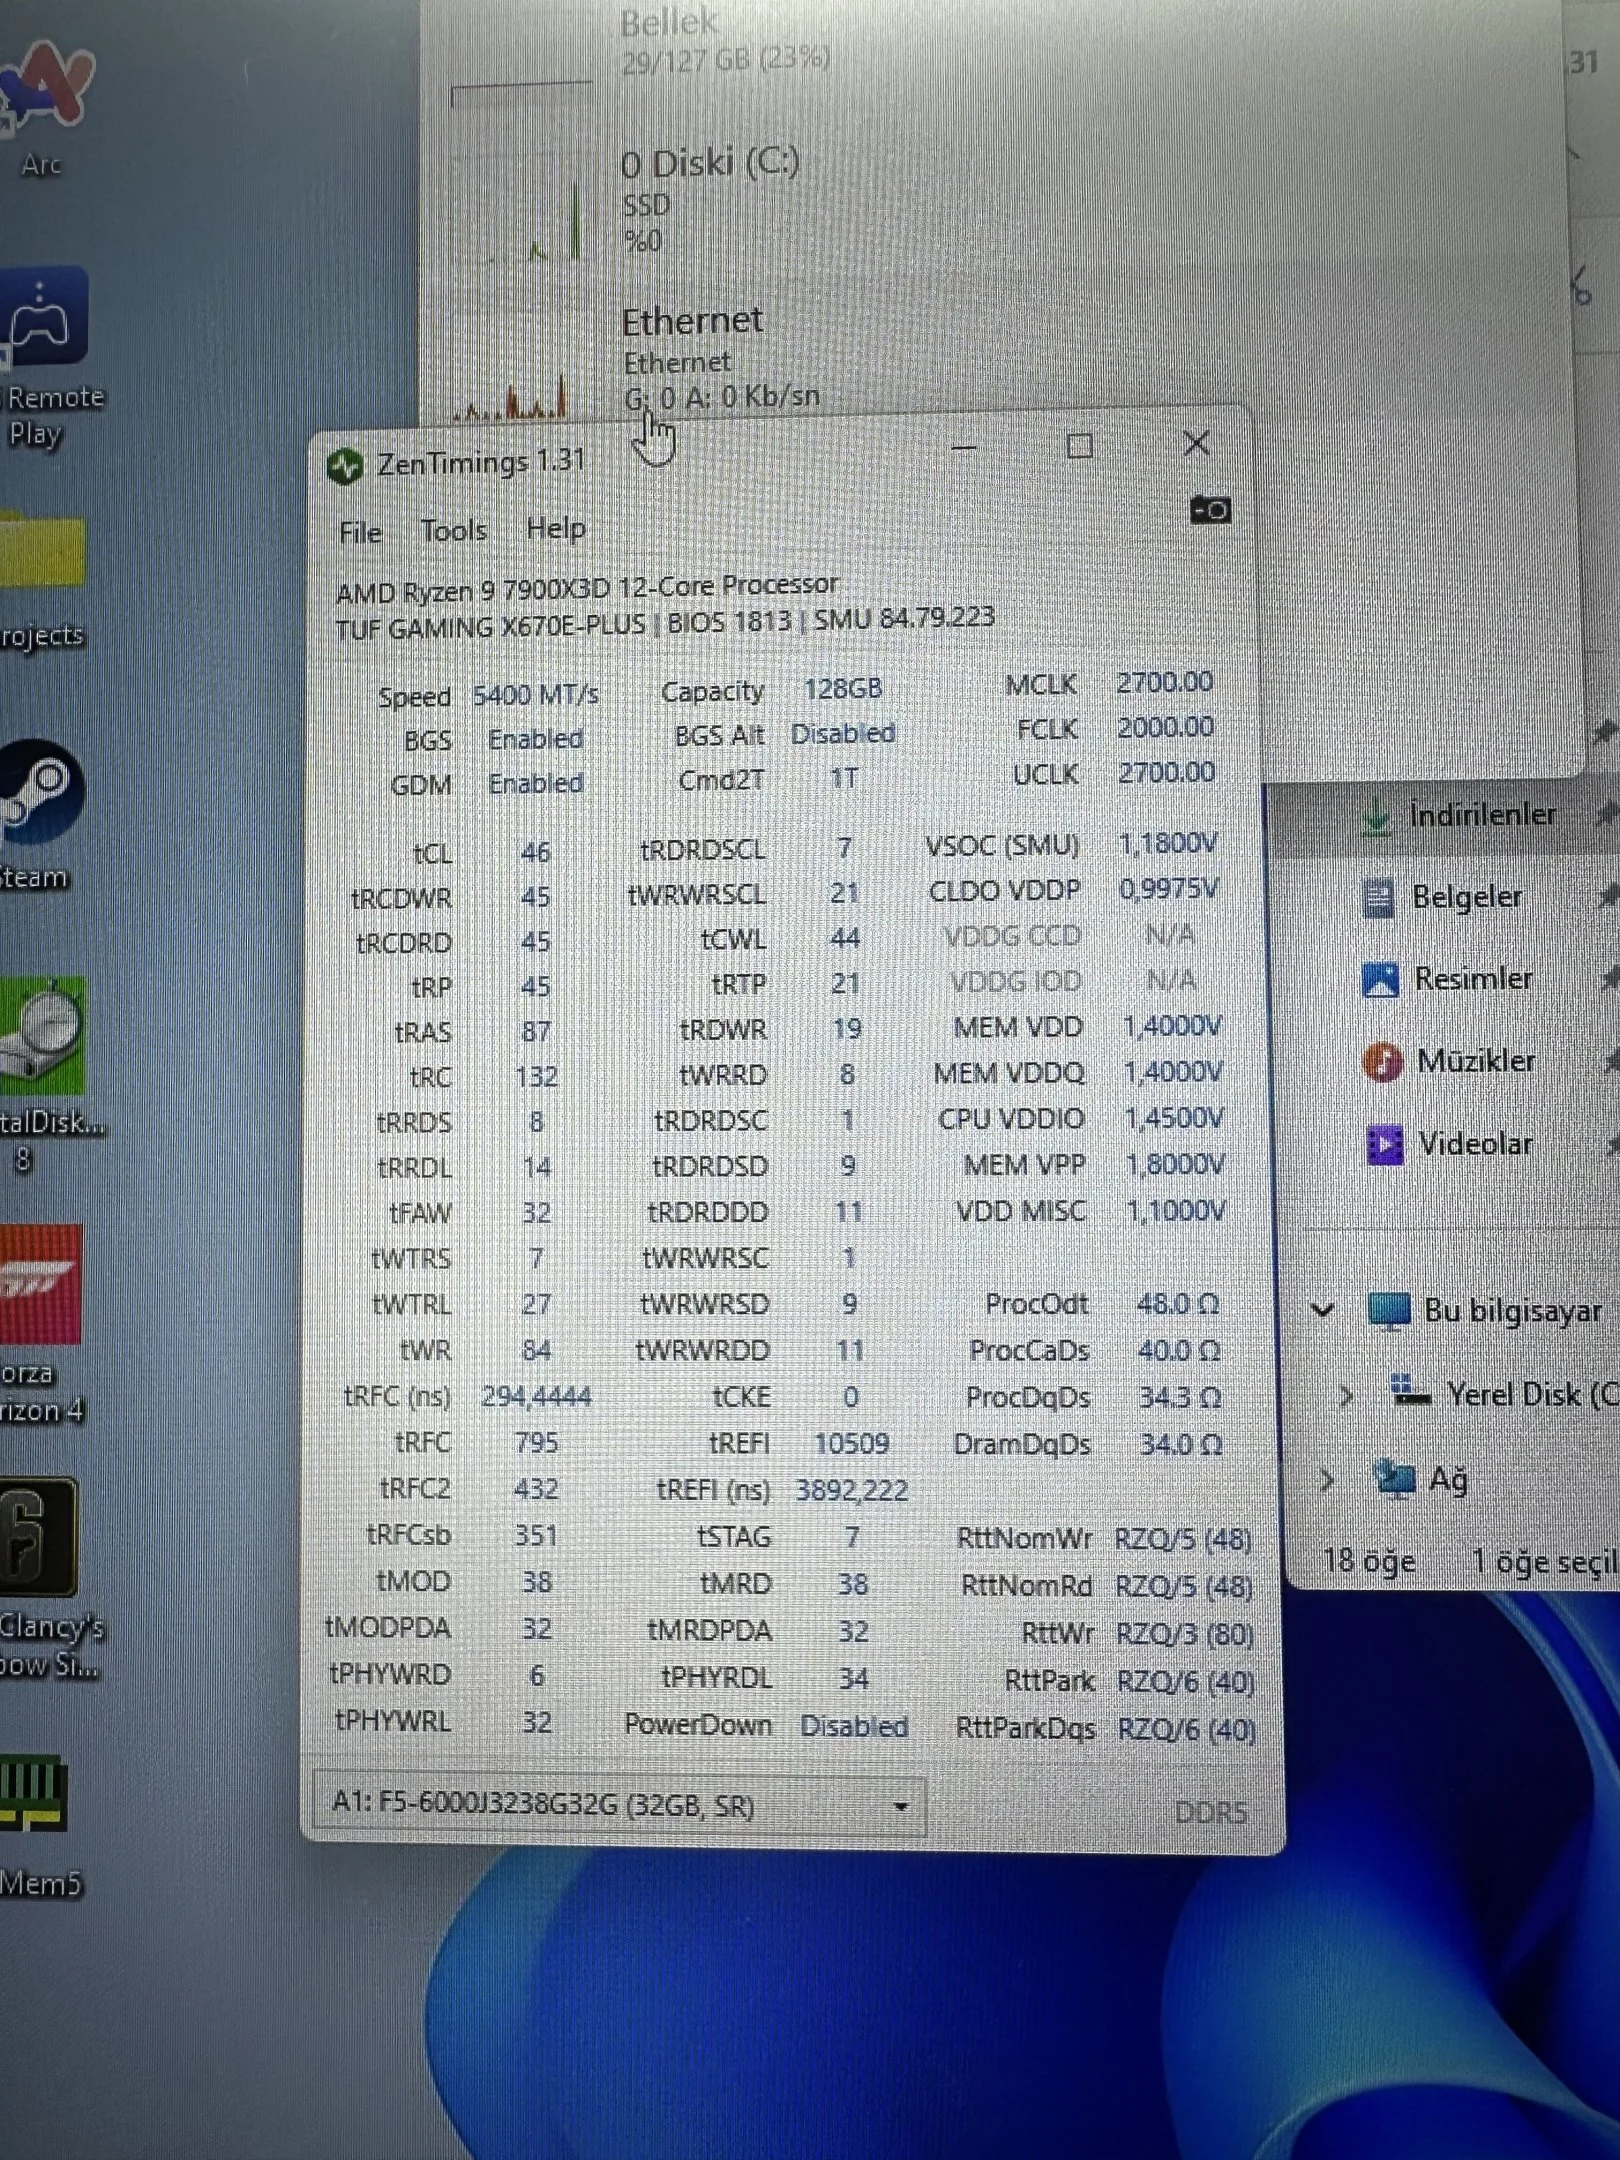Click the tRFC (ns) value 294,4444
Viewport: 1620px width, 2160px height.
536,1396
